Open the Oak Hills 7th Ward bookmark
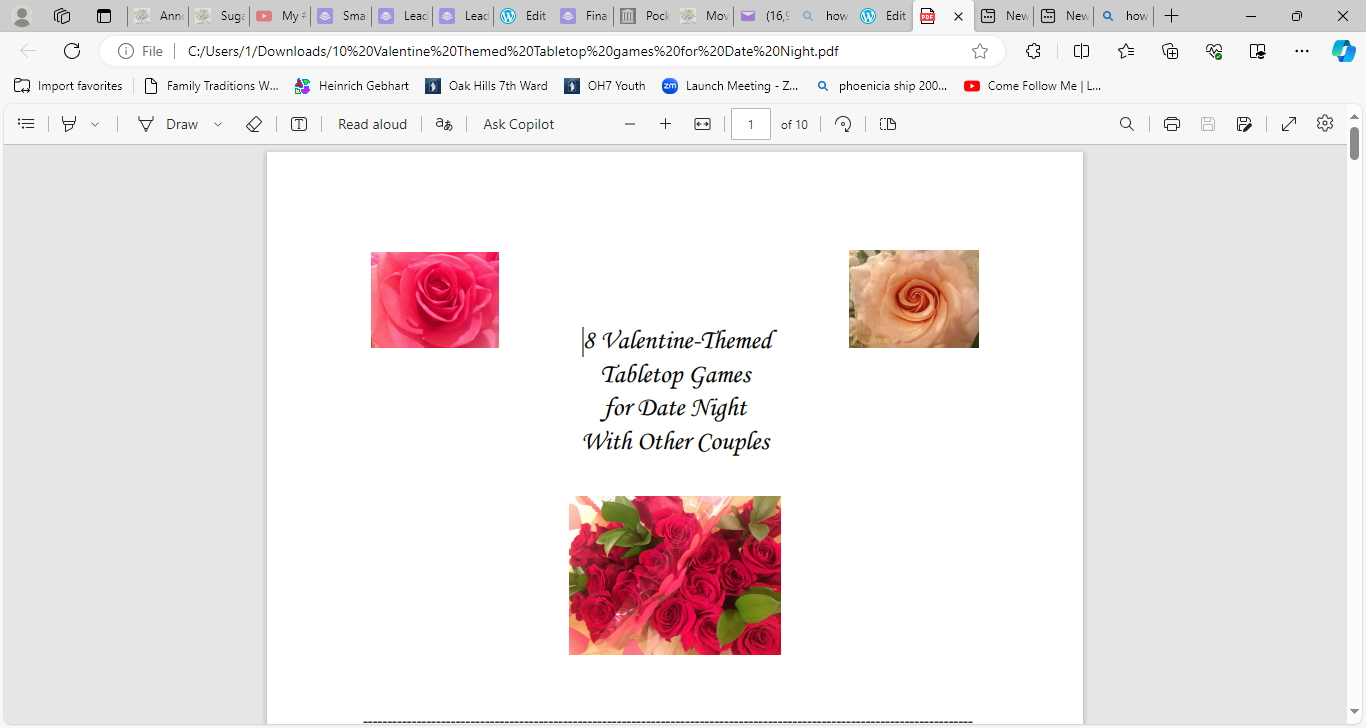 click(x=487, y=86)
